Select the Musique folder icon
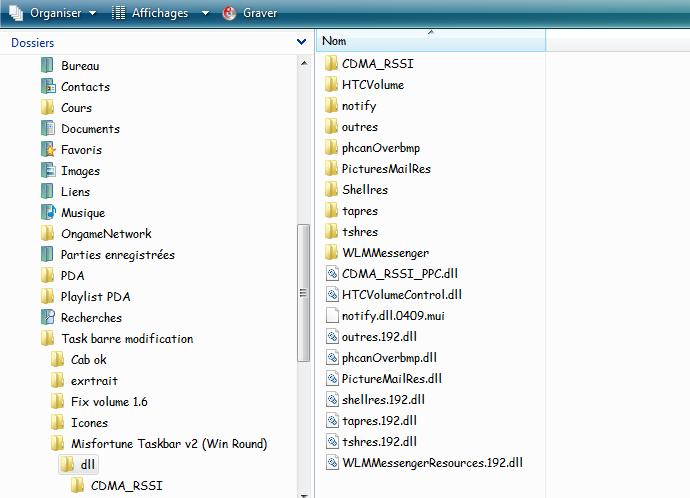Viewport: 690px width, 498px height. (48, 212)
